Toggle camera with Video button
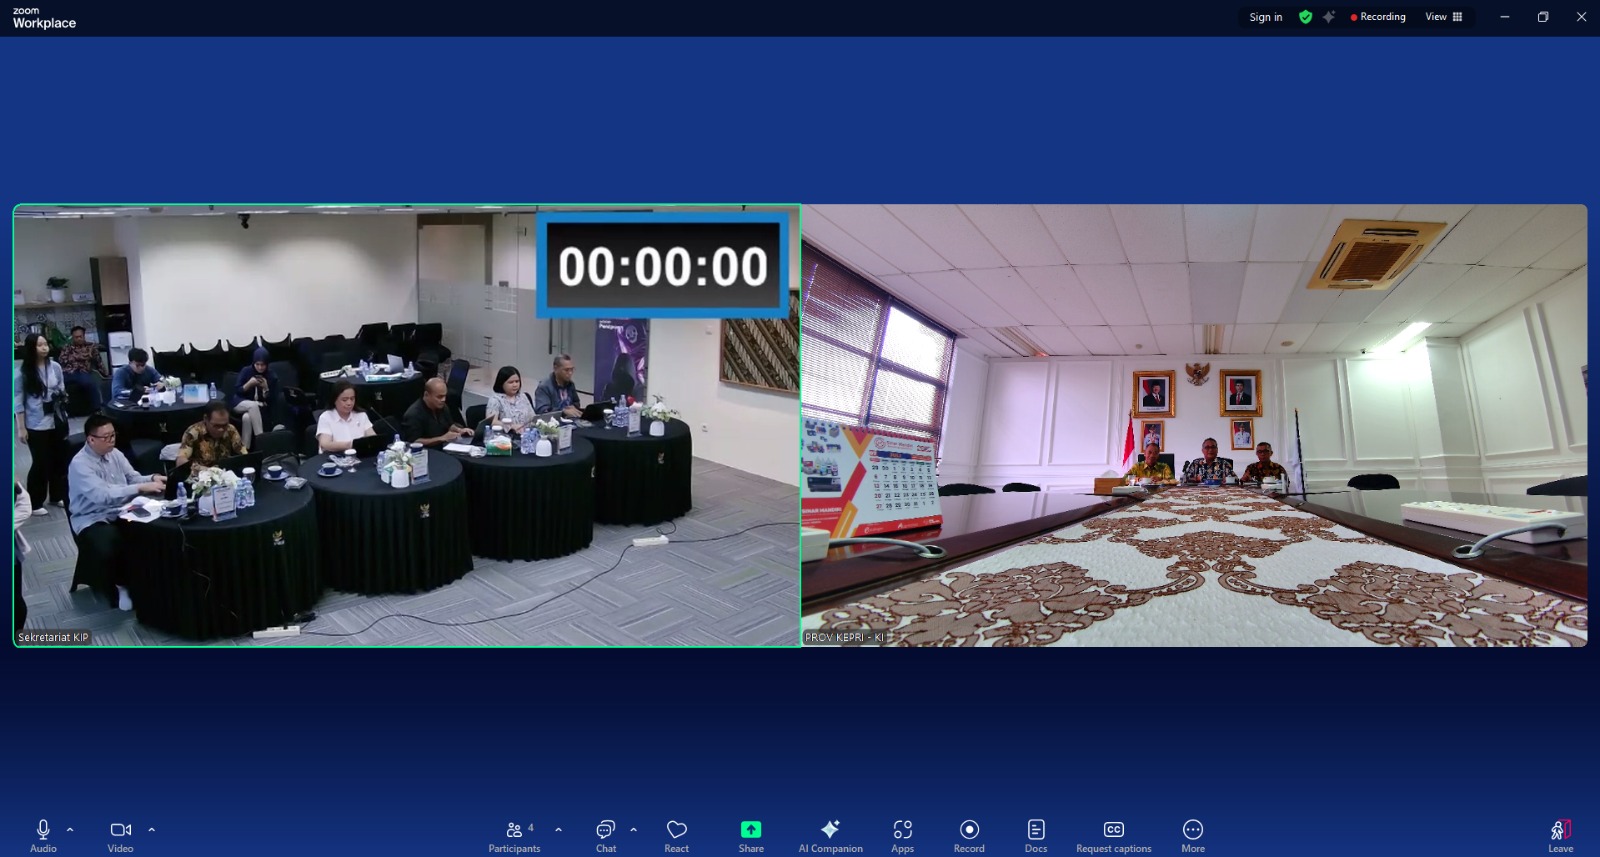1600x857 pixels. [120, 834]
